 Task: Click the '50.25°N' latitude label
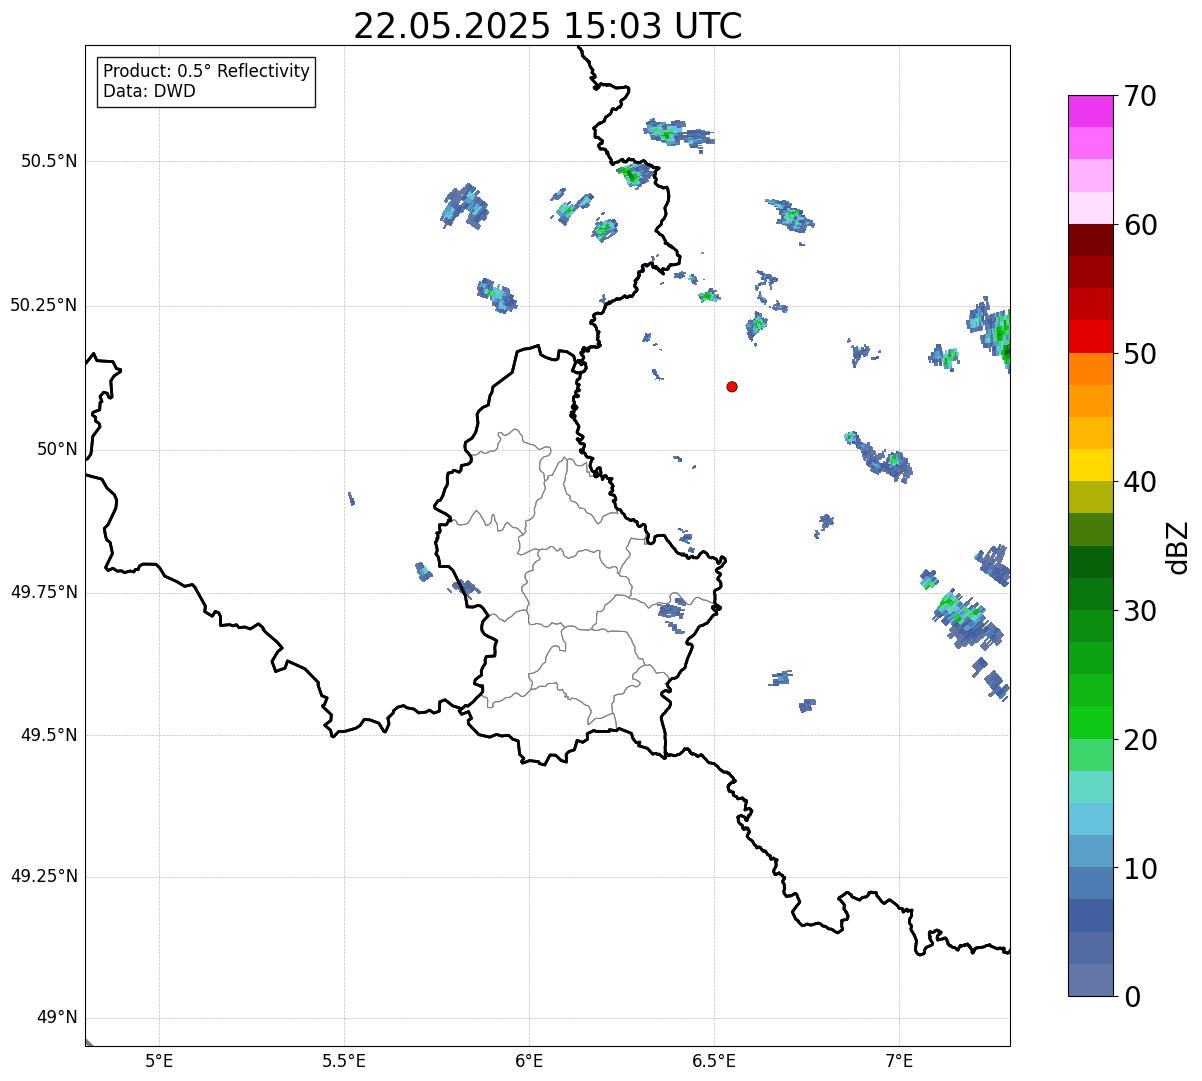(44, 305)
